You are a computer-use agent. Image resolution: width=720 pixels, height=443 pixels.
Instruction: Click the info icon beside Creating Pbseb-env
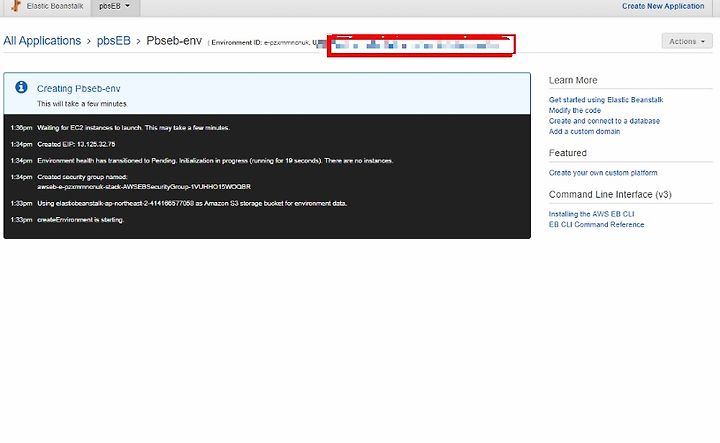tap(21, 87)
